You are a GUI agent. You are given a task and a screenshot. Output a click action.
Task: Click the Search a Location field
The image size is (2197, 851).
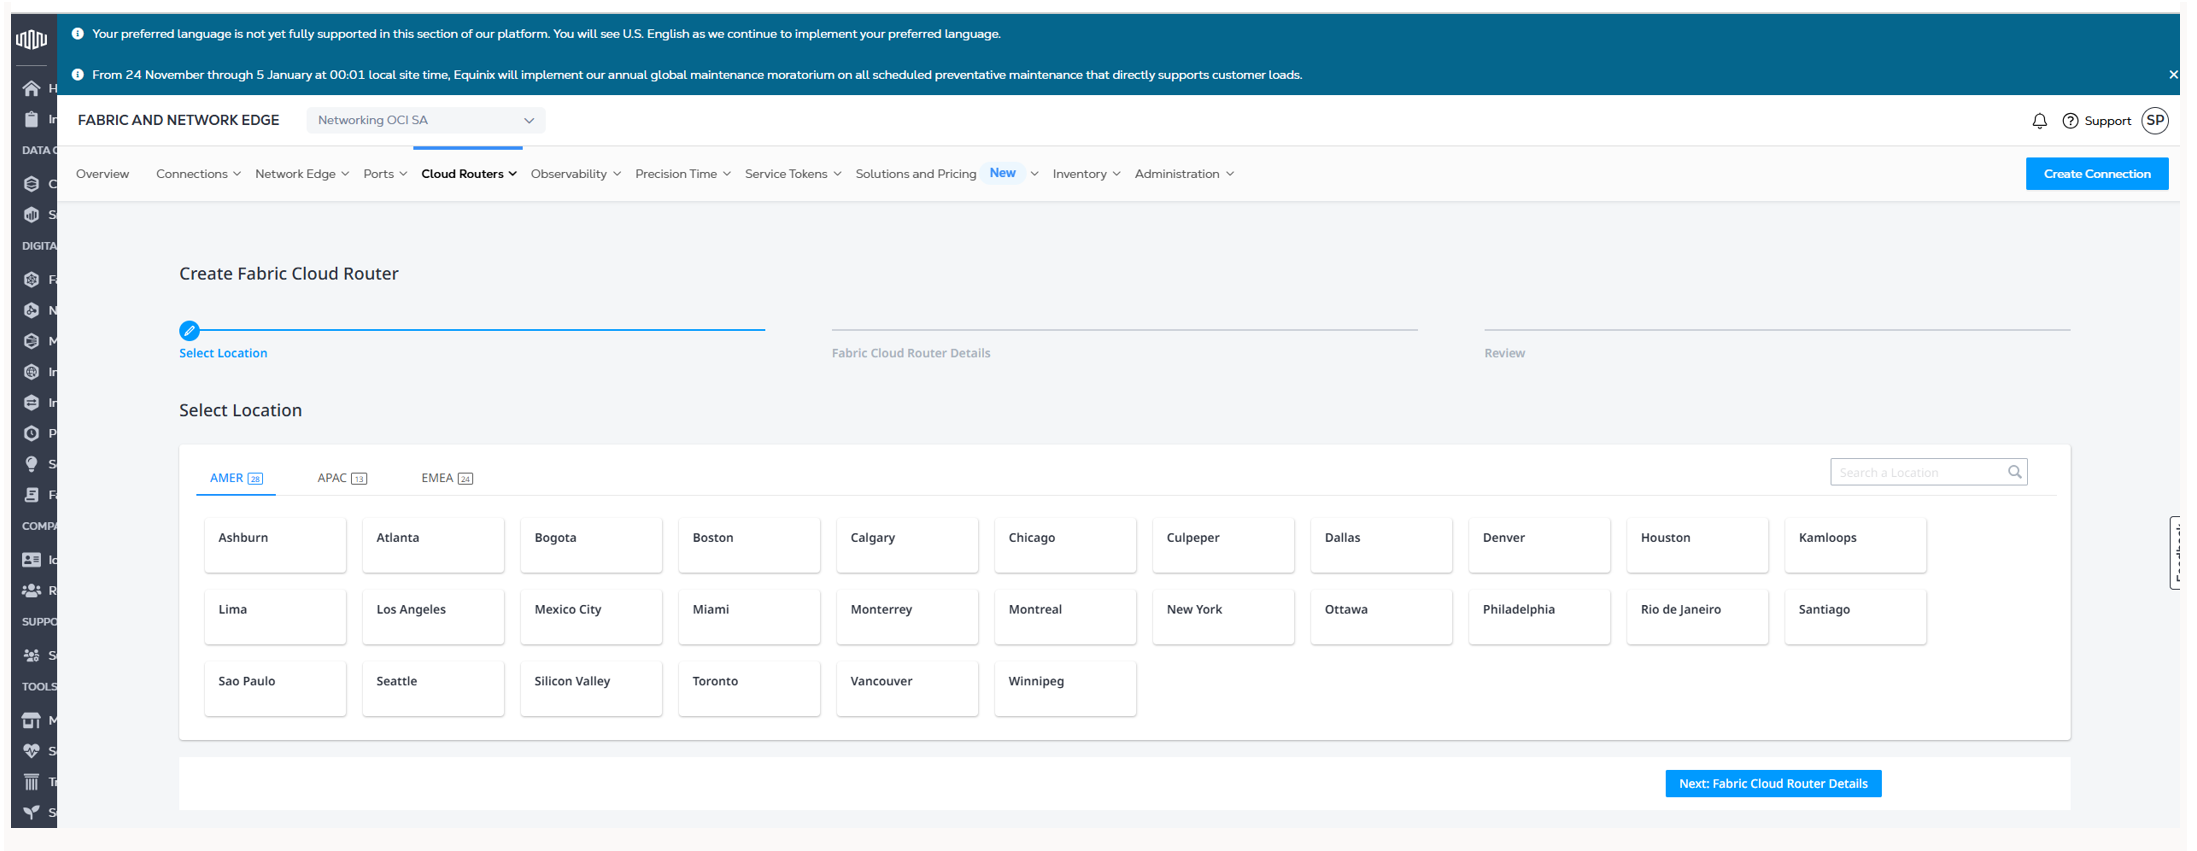coord(1917,472)
